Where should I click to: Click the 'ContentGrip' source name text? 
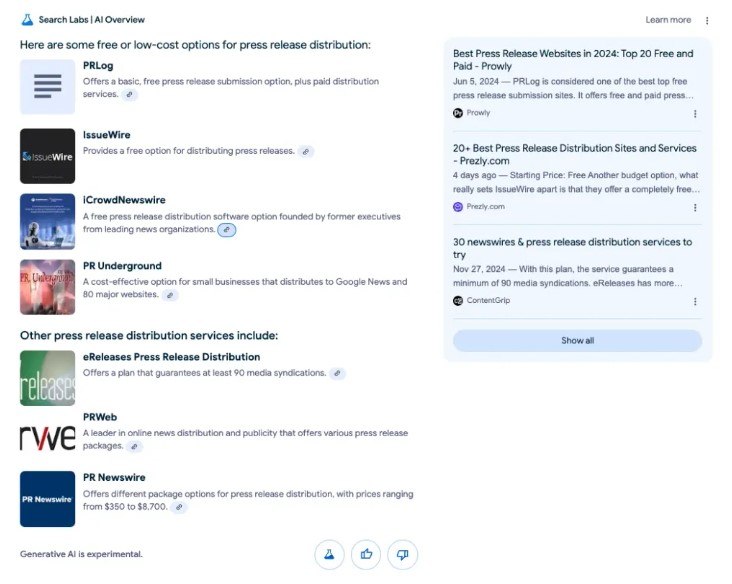click(x=488, y=301)
